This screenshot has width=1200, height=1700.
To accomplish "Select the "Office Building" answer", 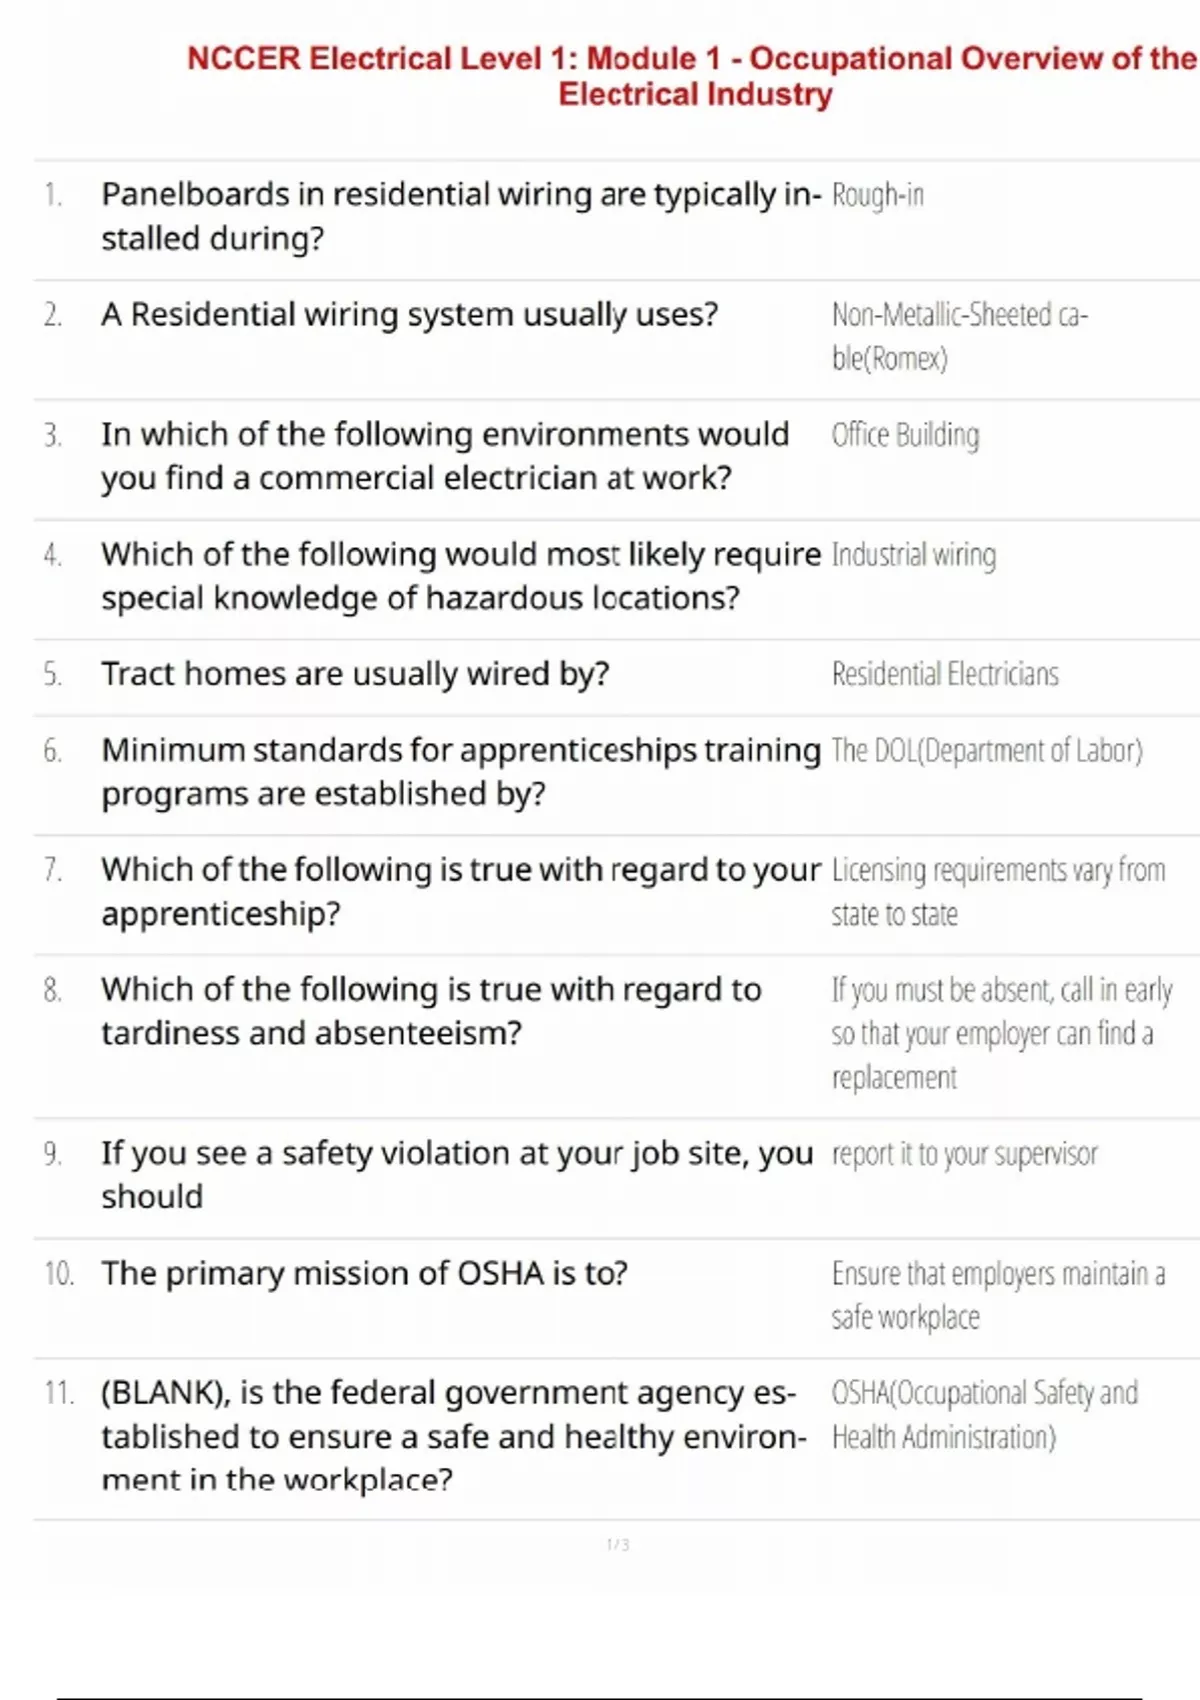I will pyautogui.click(x=905, y=435).
